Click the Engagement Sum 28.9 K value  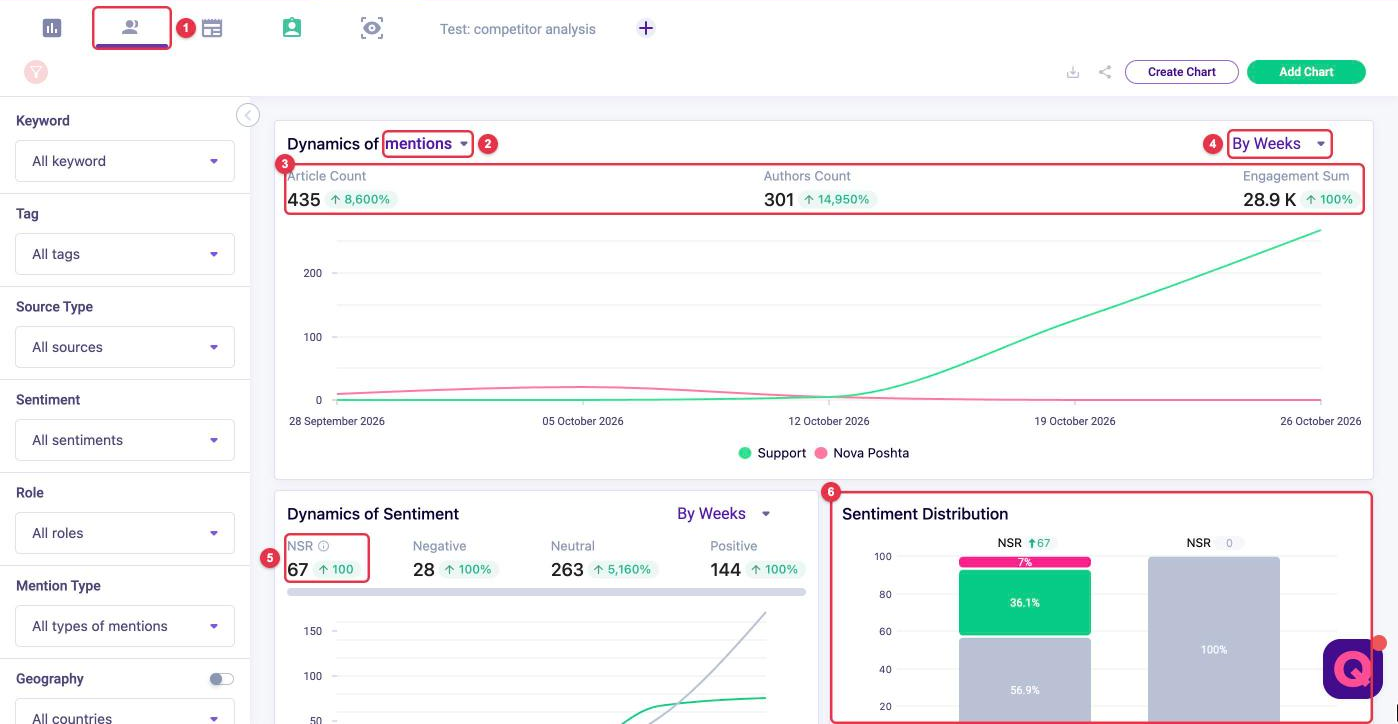point(1270,200)
